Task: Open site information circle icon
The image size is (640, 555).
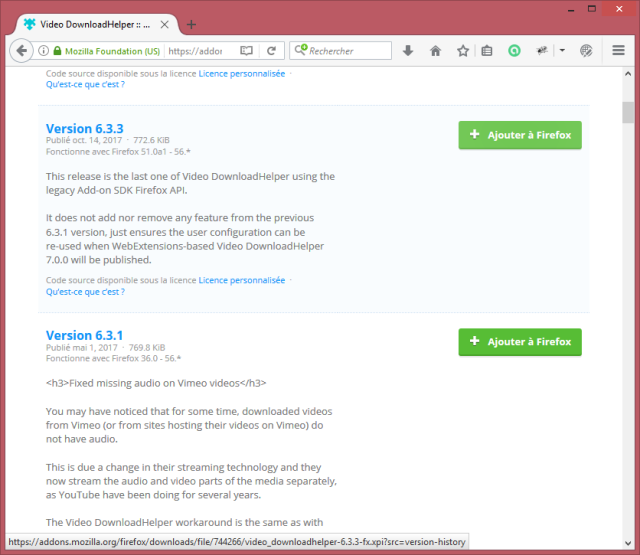Action: [x=43, y=51]
